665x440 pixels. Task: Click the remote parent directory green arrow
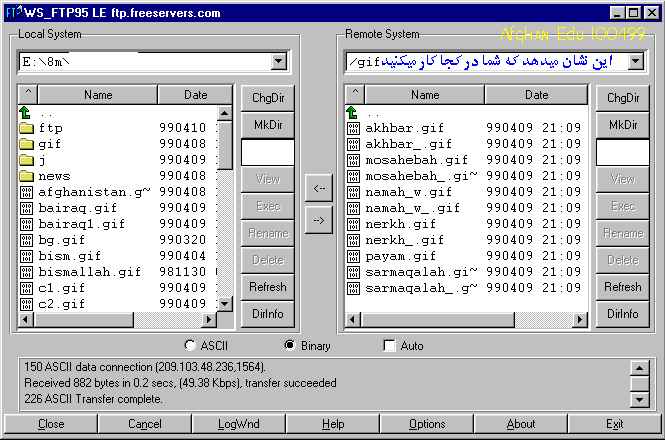pyautogui.click(x=352, y=113)
